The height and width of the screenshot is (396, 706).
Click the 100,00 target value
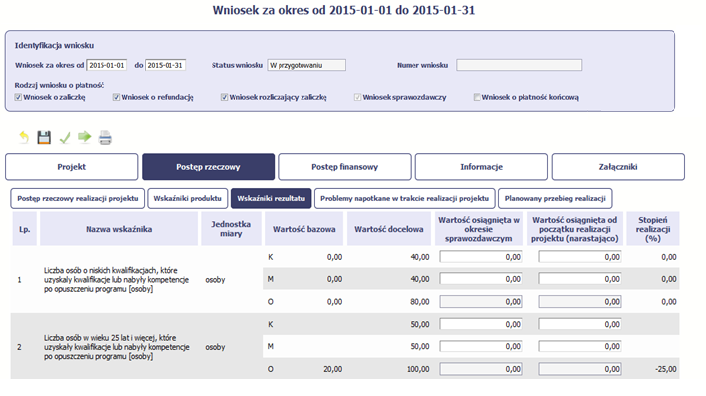click(418, 369)
